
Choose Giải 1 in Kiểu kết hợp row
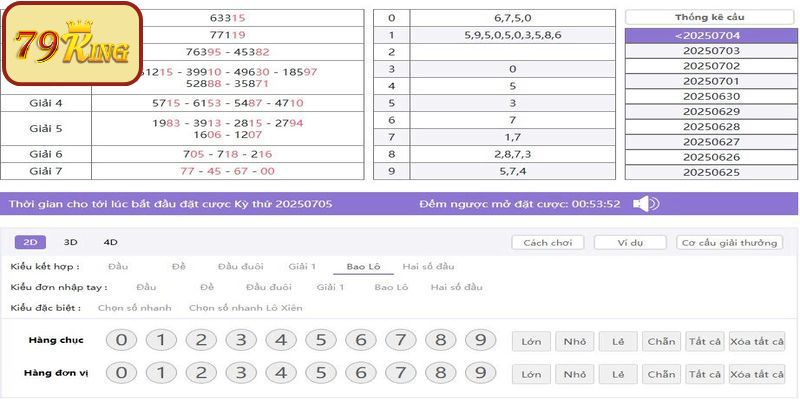(x=302, y=266)
